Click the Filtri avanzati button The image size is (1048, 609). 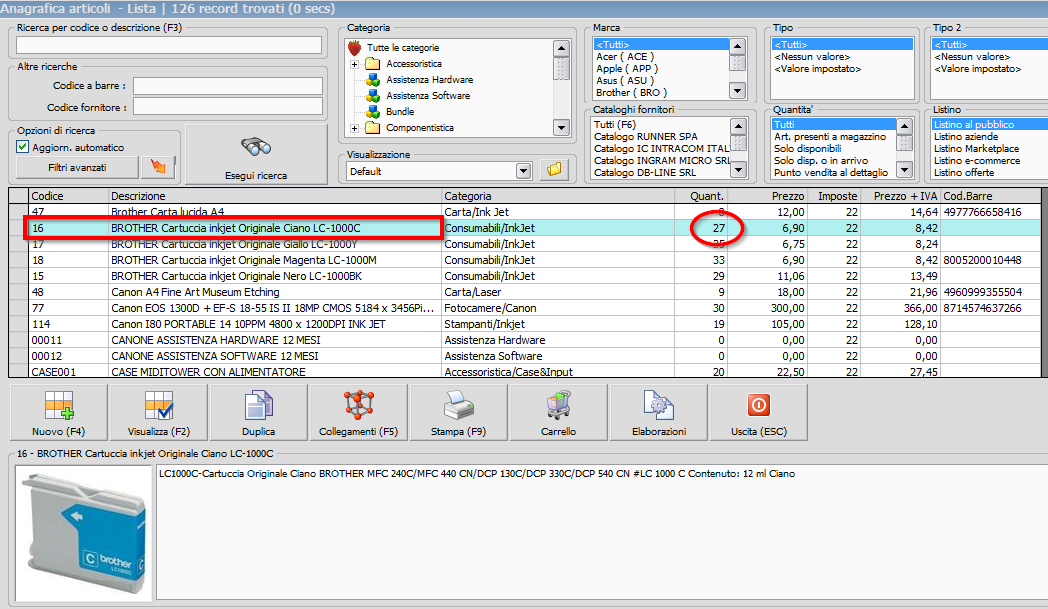[77, 167]
